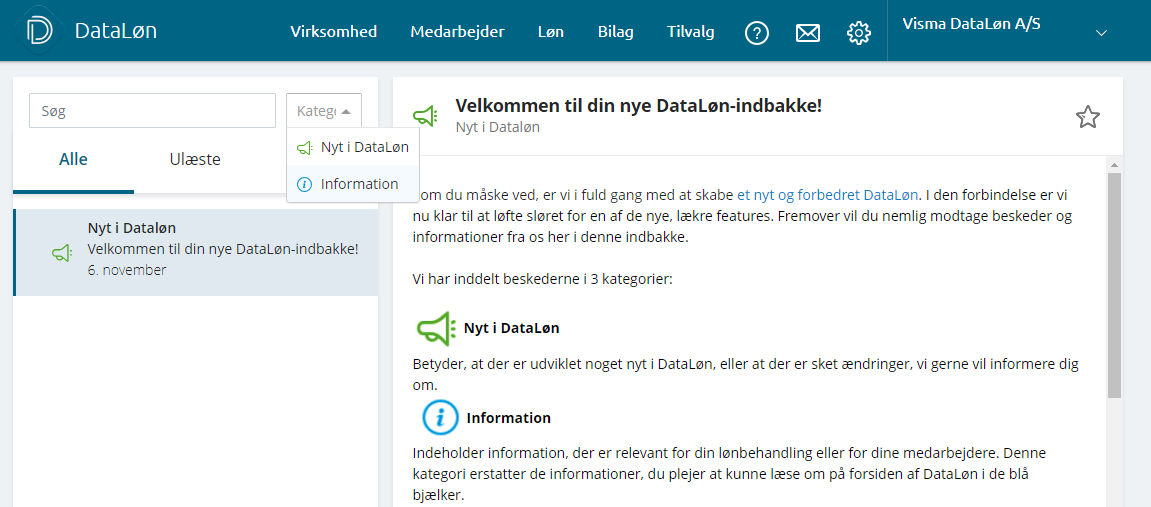Viewport: 1151px width, 507px height.
Task: Open settings gear icon
Action: pos(858,33)
